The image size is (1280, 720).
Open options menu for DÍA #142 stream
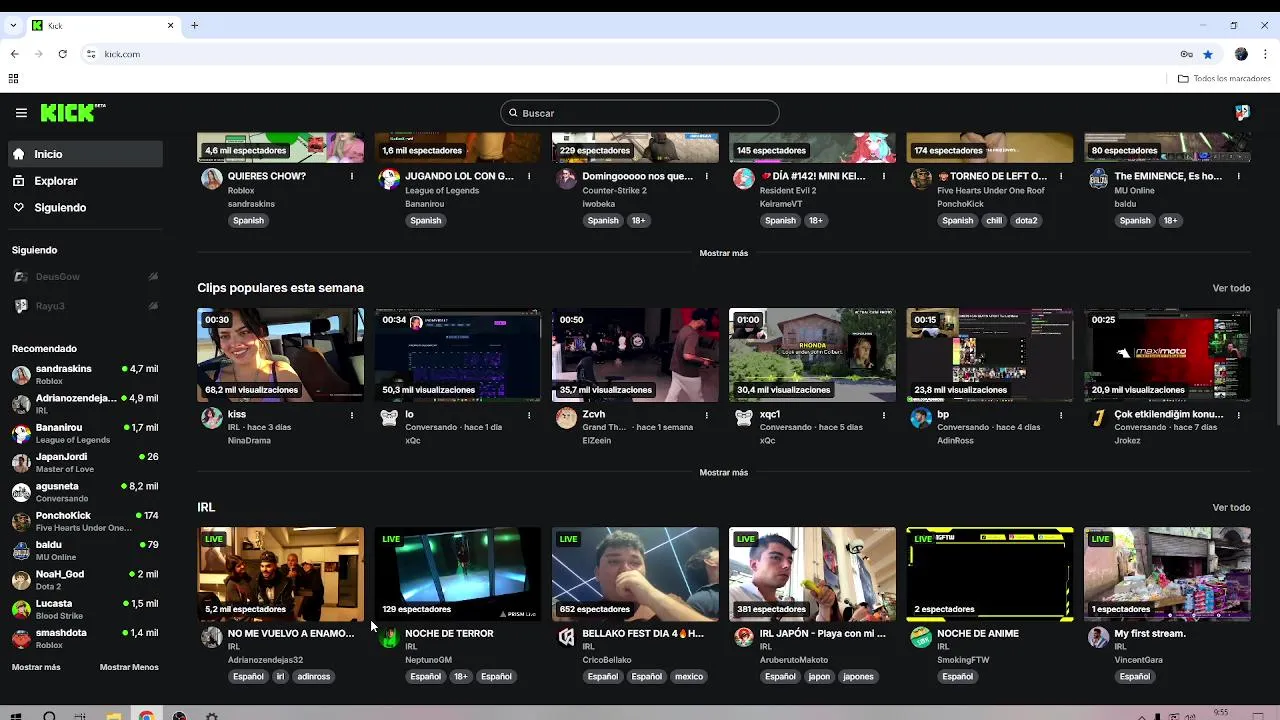tap(884, 176)
